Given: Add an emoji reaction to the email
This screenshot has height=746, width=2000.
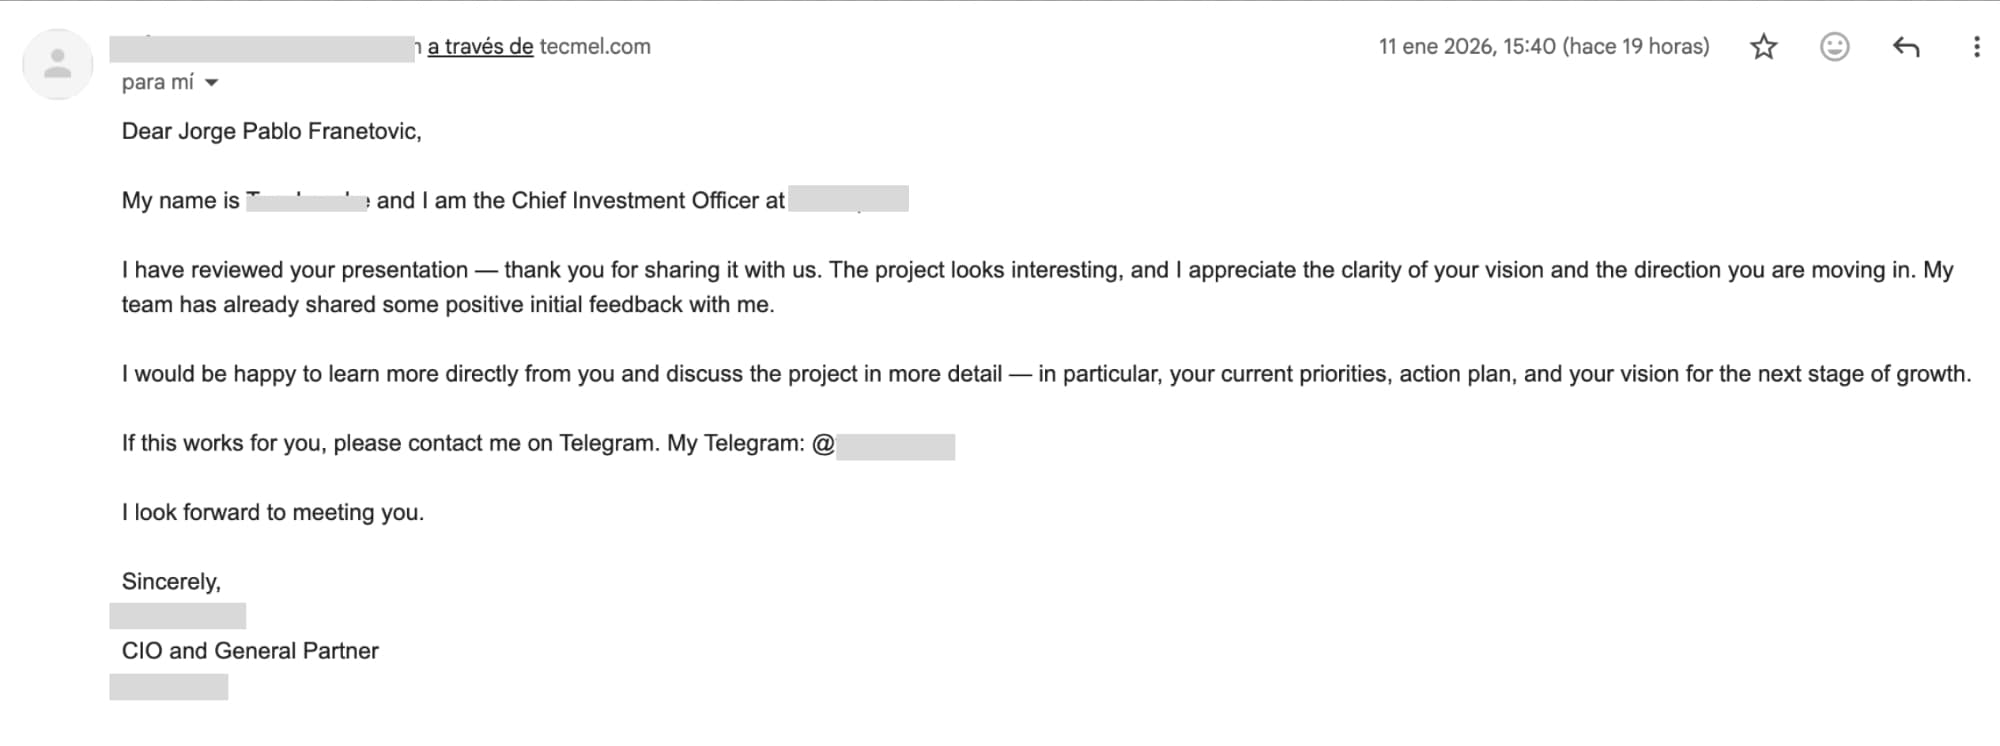Looking at the screenshot, I should tap(1834, 47).
